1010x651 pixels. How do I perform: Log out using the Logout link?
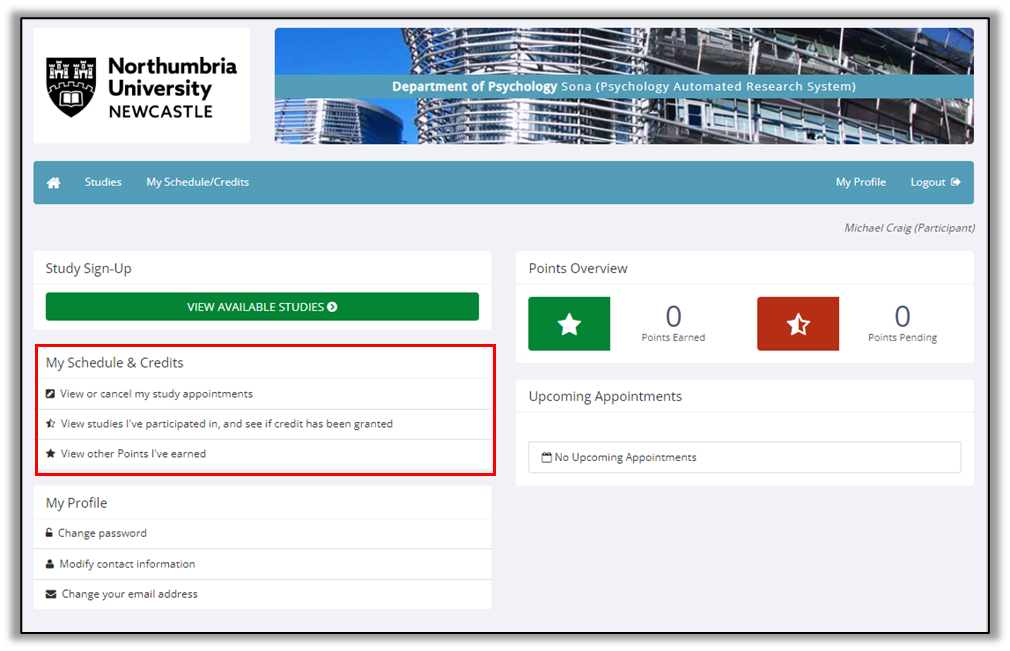(934, 182)
